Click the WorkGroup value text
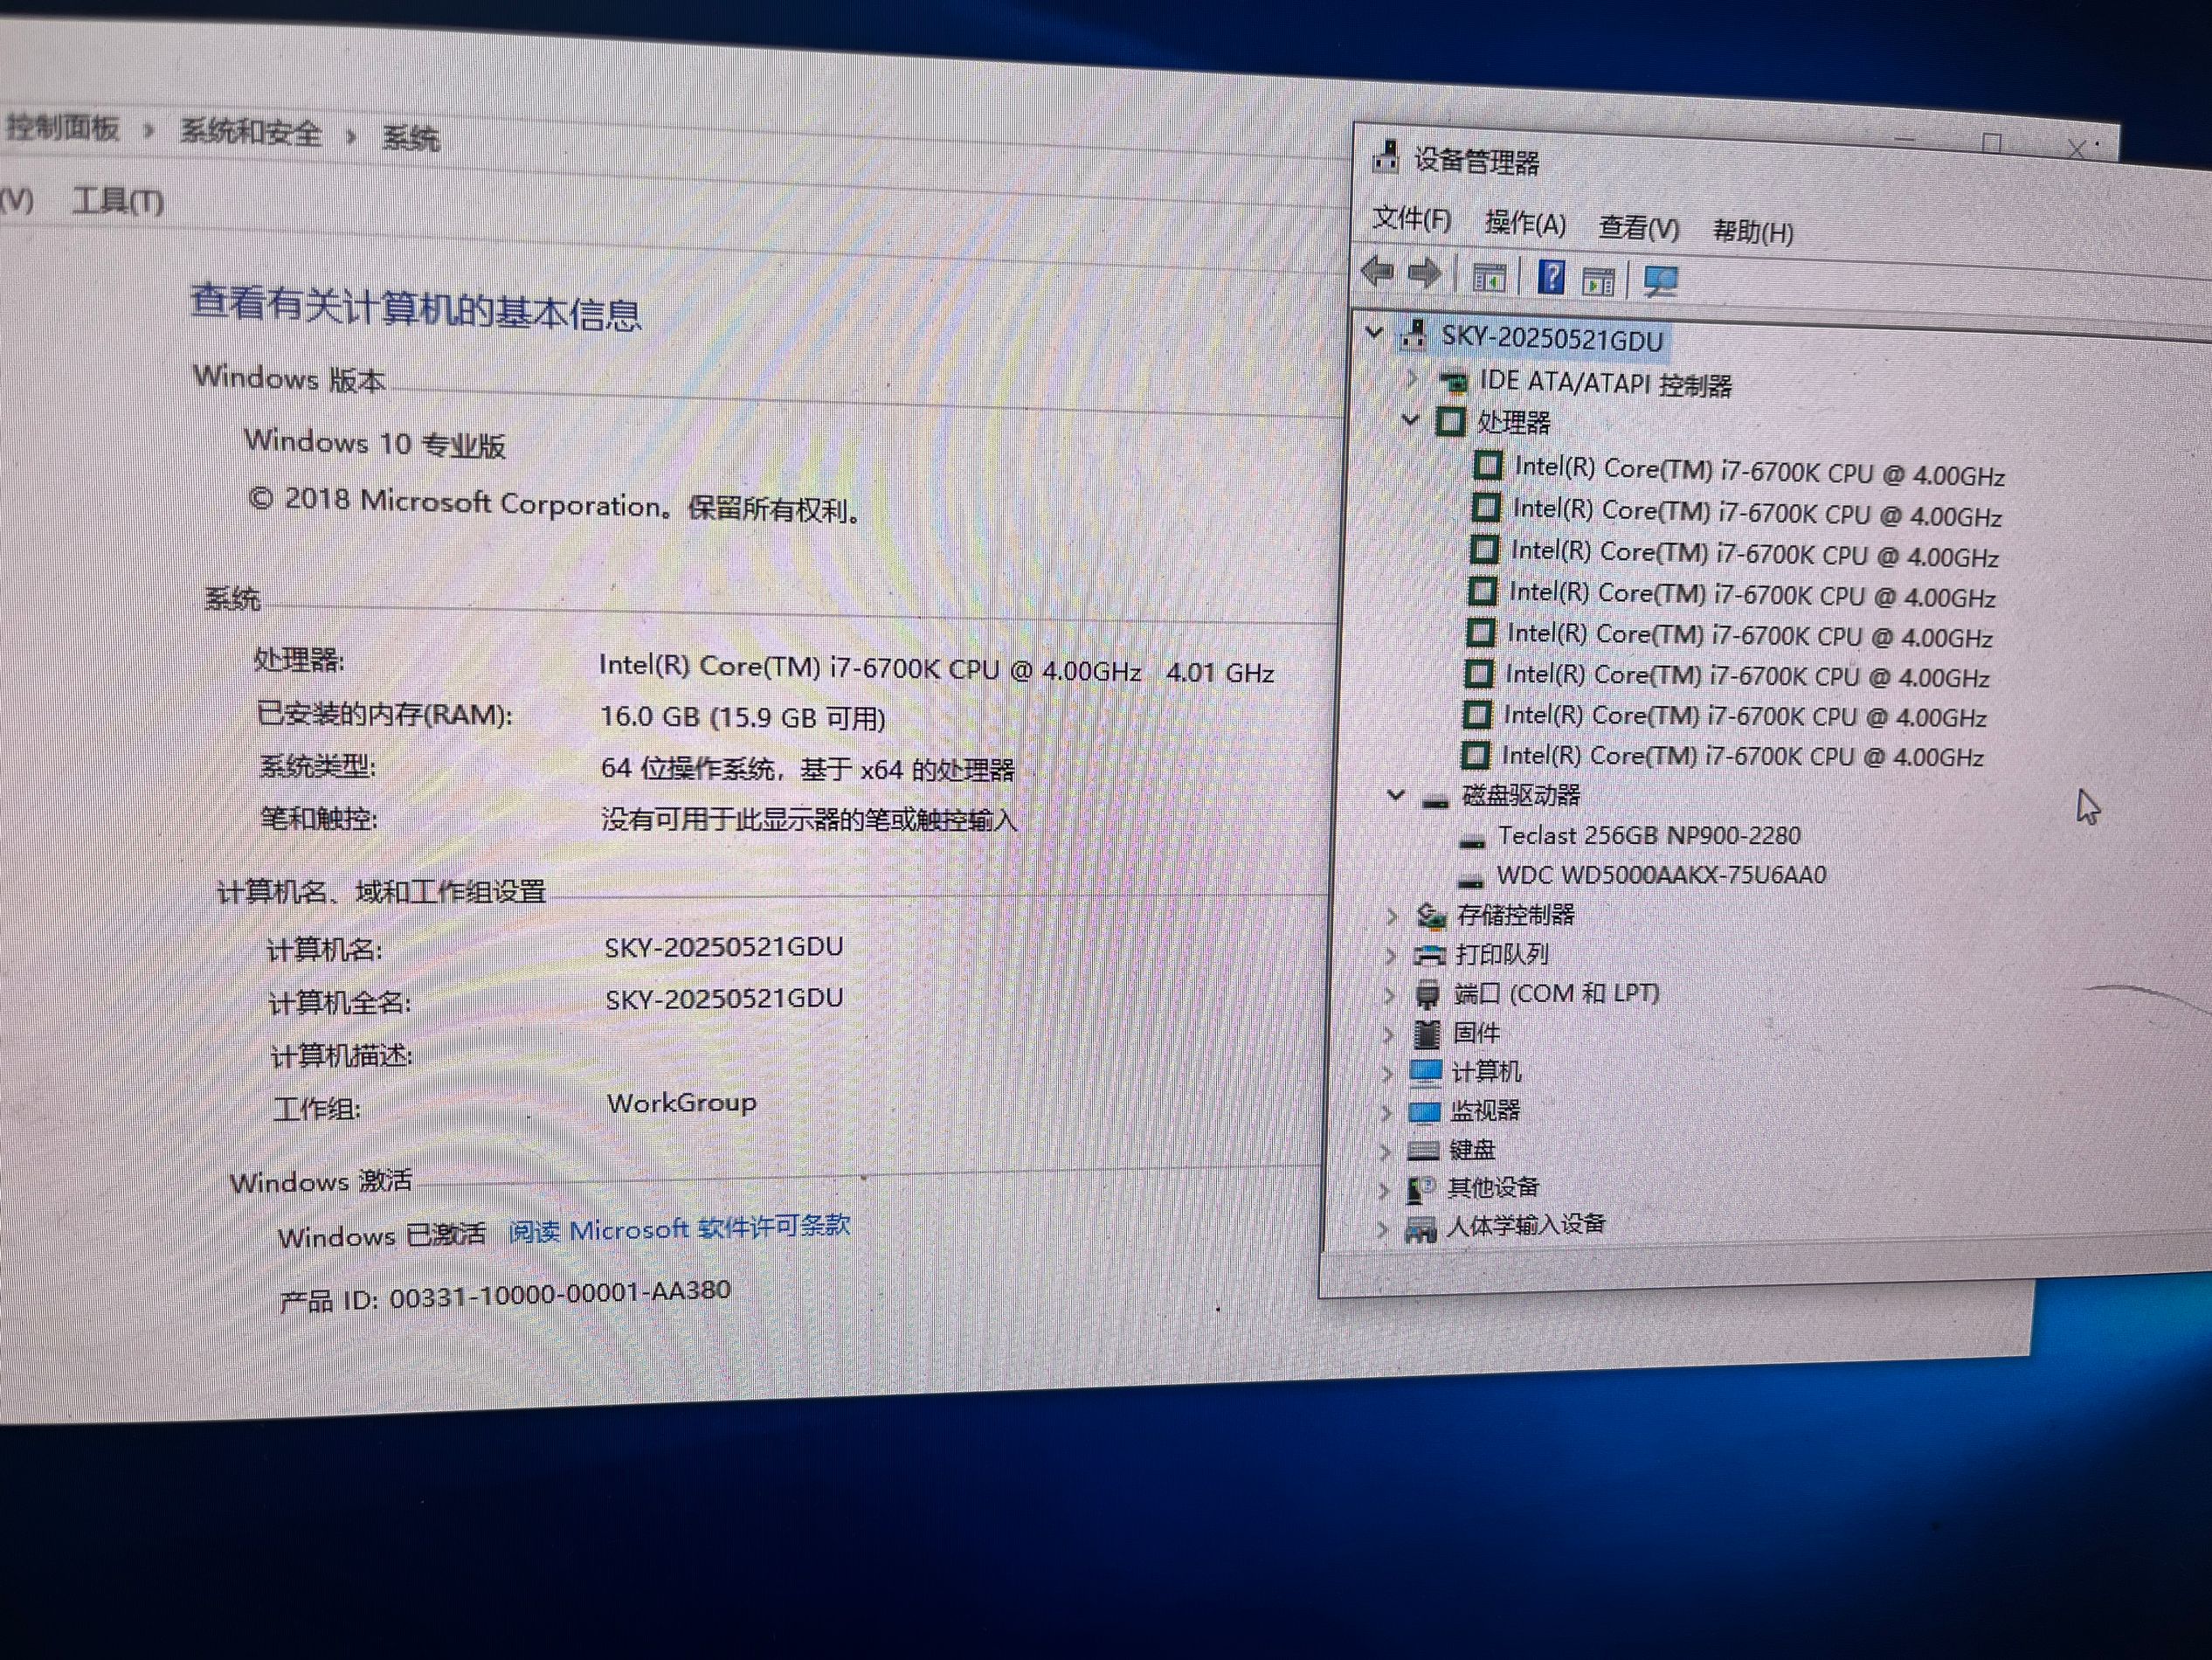The height and width of the screenshot is (1660, 2212). click(x=681, y=1102)
